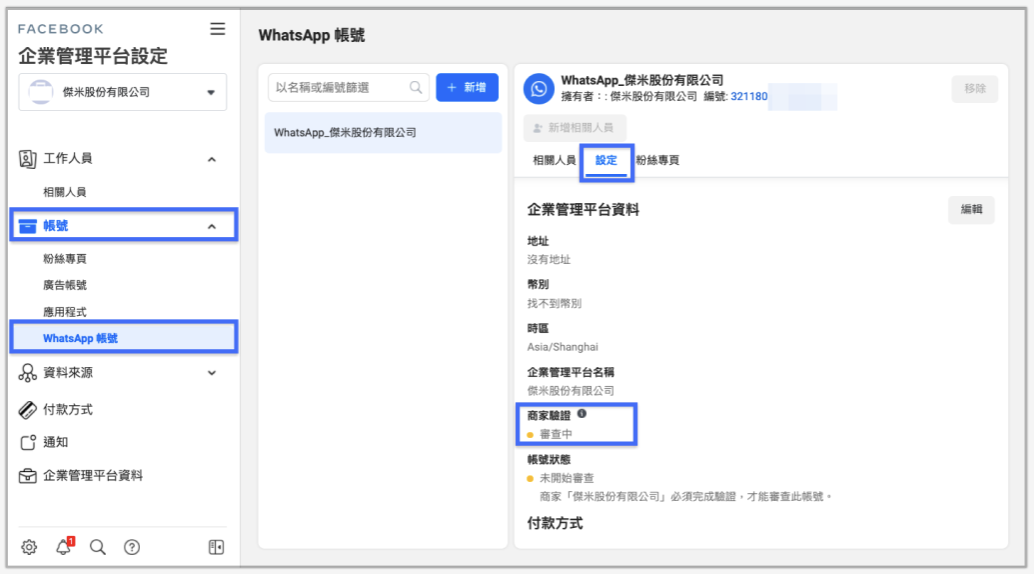
Task: Select 粉絲專頁 in the sidebar
Action: pos(65,259)
